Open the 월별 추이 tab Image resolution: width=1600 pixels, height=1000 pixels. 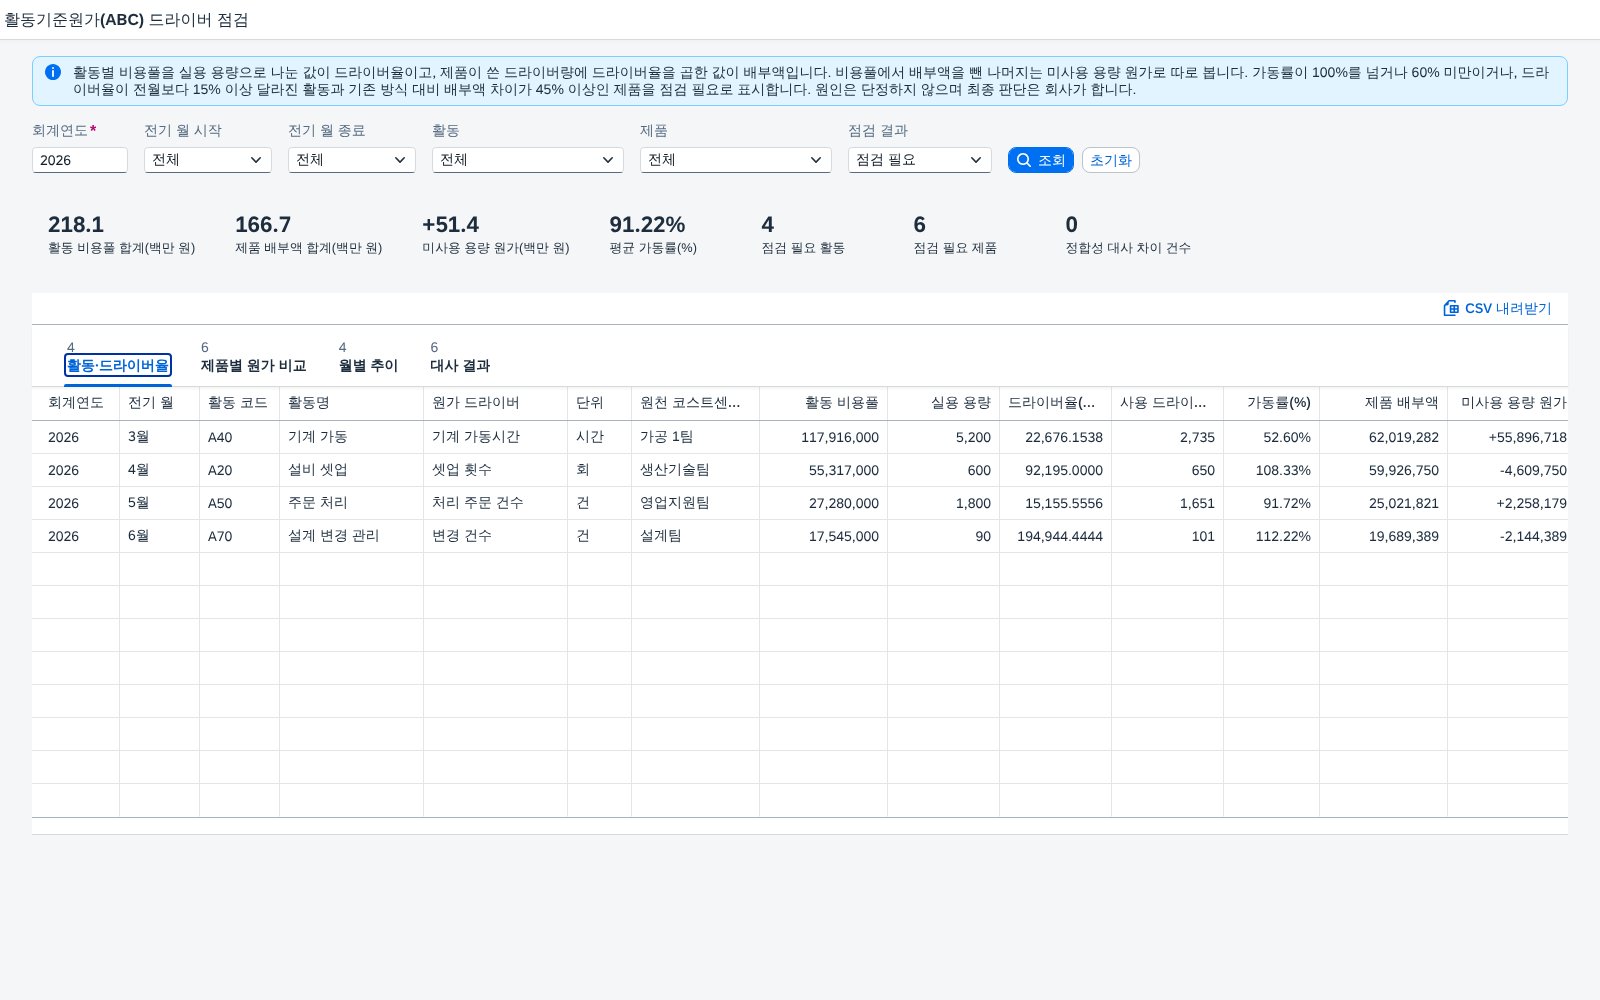[368, 365]
